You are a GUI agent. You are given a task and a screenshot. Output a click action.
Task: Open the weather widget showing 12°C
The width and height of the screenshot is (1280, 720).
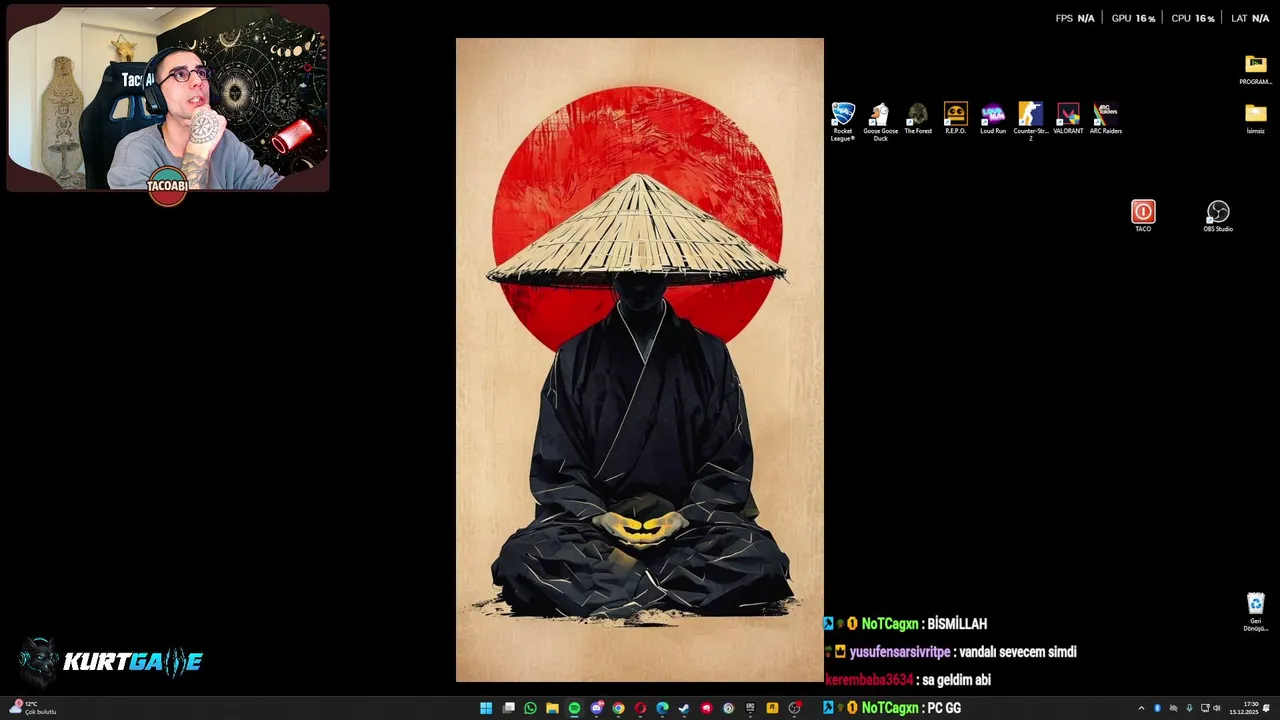click(32, 708)
